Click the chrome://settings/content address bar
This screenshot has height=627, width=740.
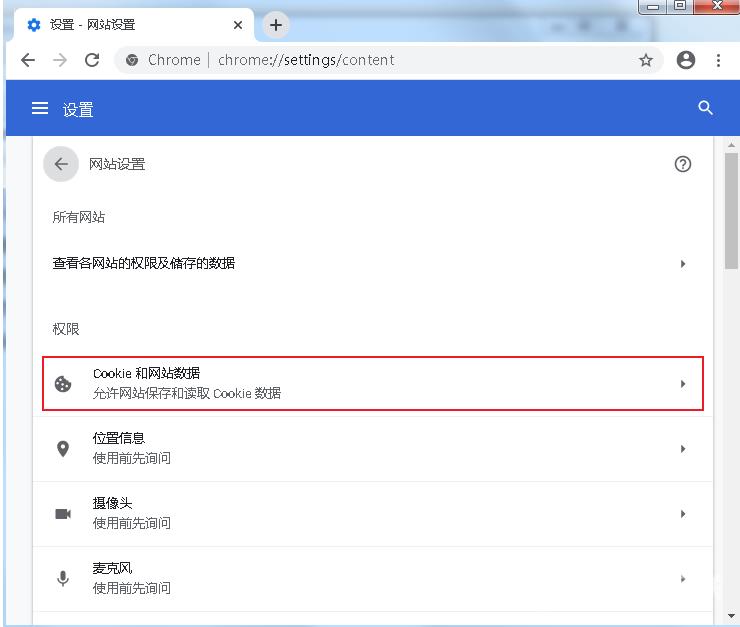click(x=380, y=60)
